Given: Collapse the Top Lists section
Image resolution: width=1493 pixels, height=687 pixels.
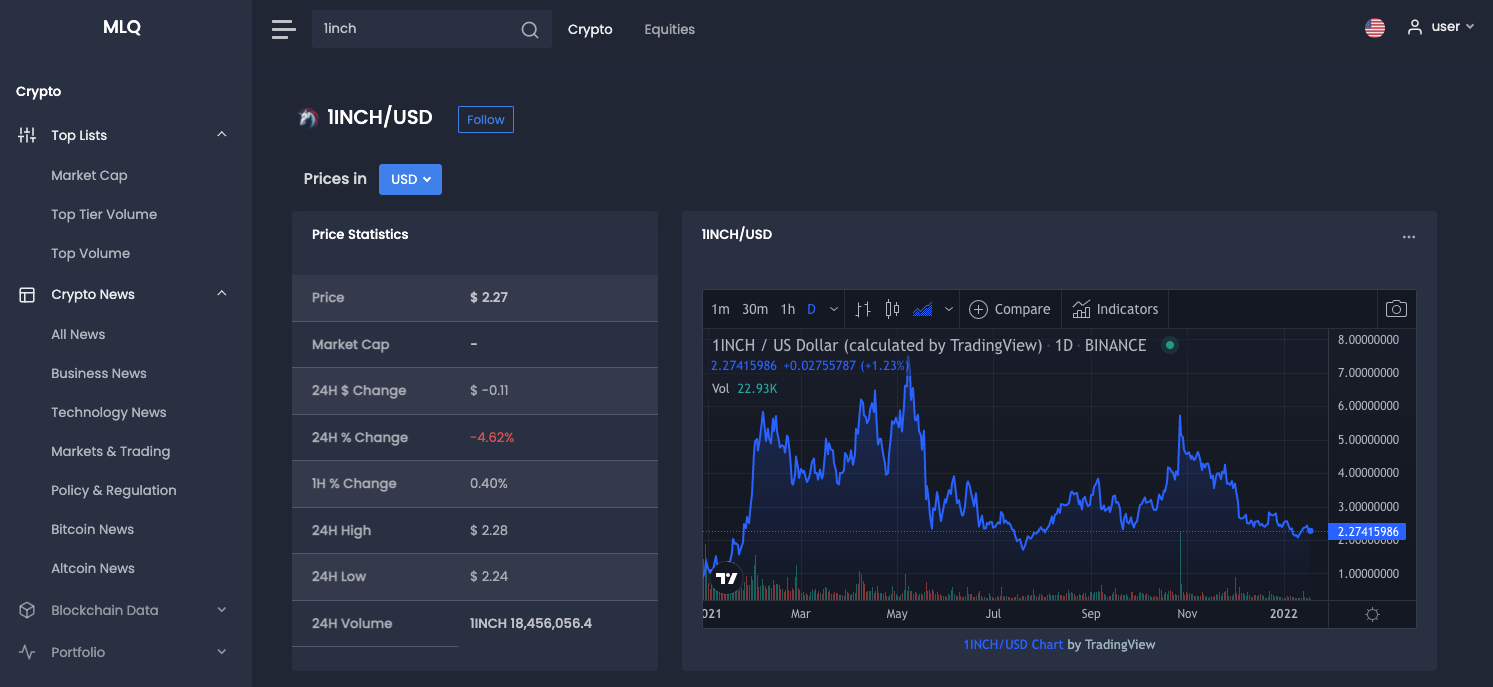Looking at the screenshot, I should [222, 134].
